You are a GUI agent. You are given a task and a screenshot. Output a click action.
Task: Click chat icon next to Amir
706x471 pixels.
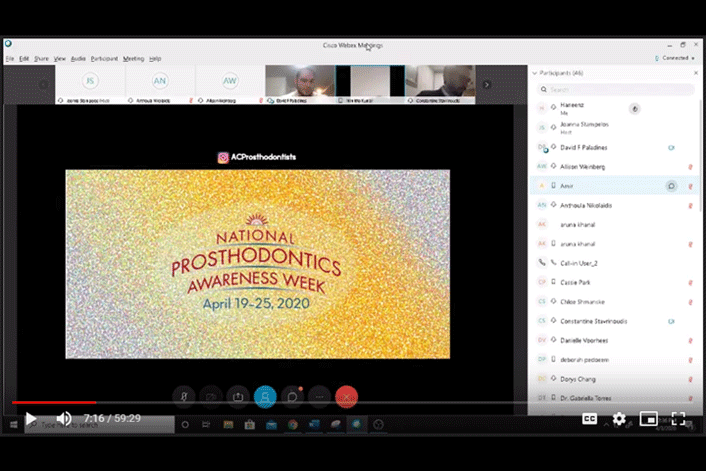pyautogui.click(x=671, y=186)
